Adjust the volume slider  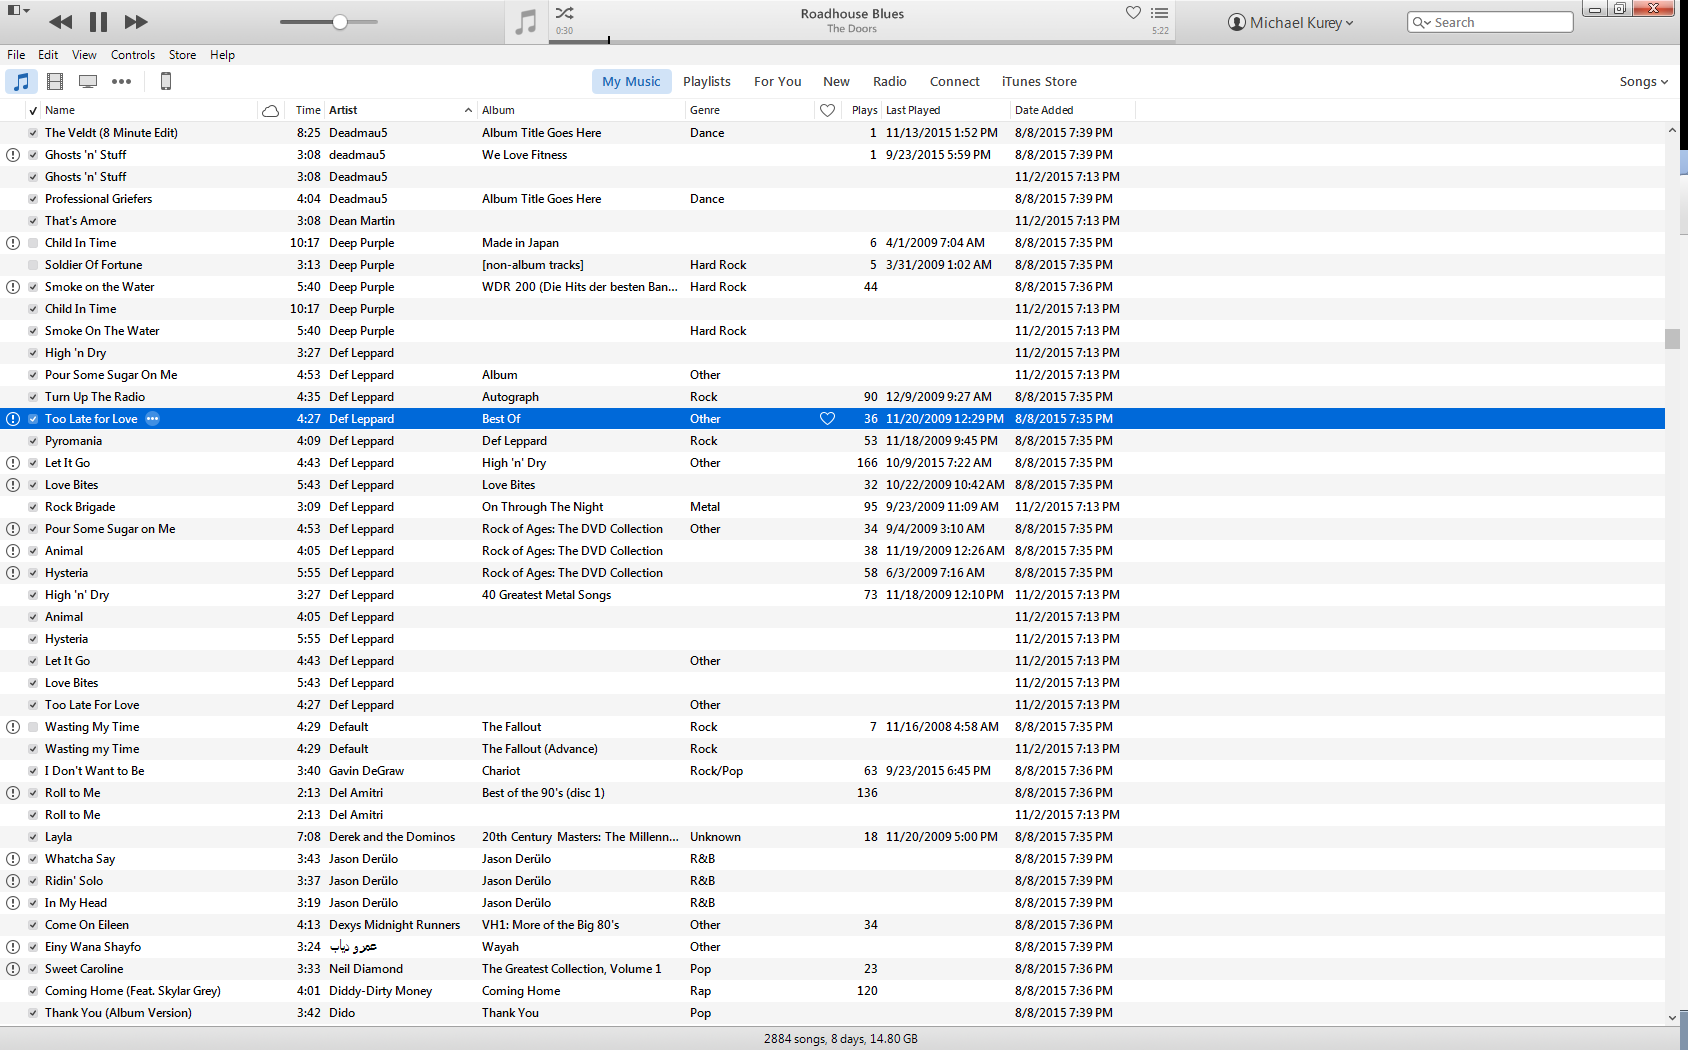coord(329,22)
